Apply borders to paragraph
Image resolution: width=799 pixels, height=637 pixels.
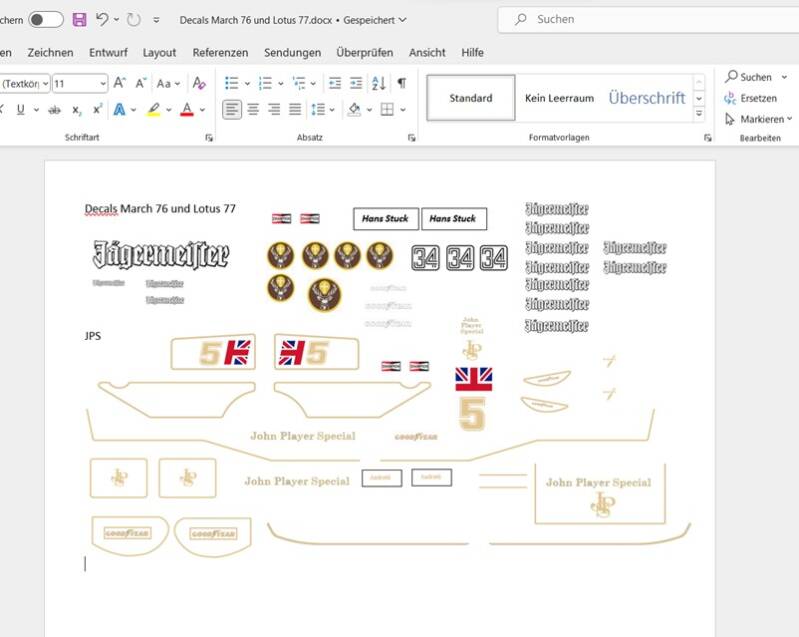tap(387, 110)
